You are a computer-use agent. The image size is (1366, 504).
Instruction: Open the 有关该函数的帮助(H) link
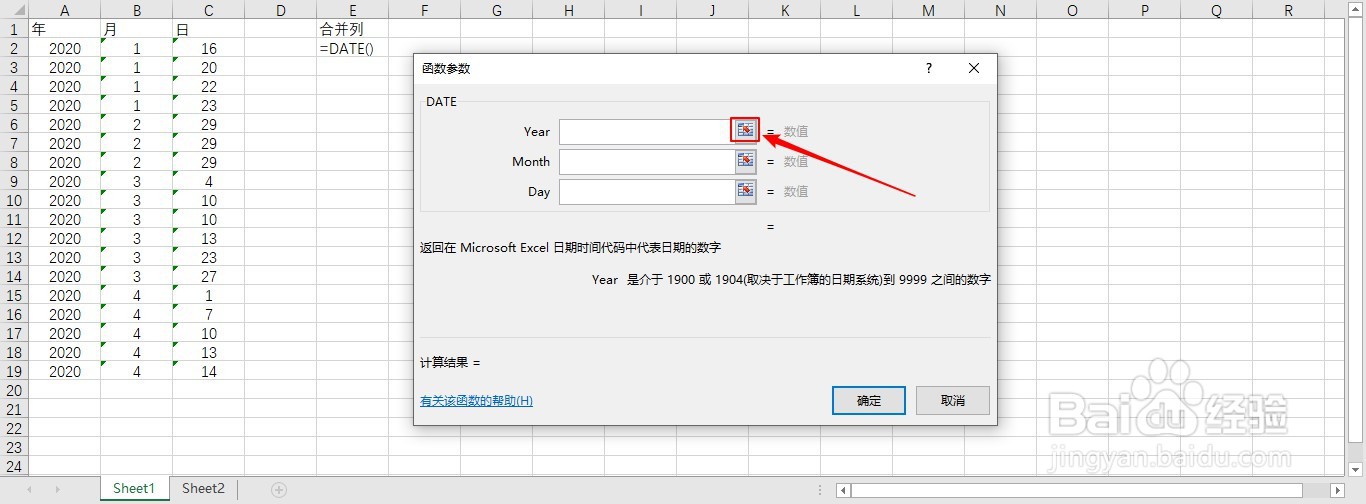click(476, 401)
